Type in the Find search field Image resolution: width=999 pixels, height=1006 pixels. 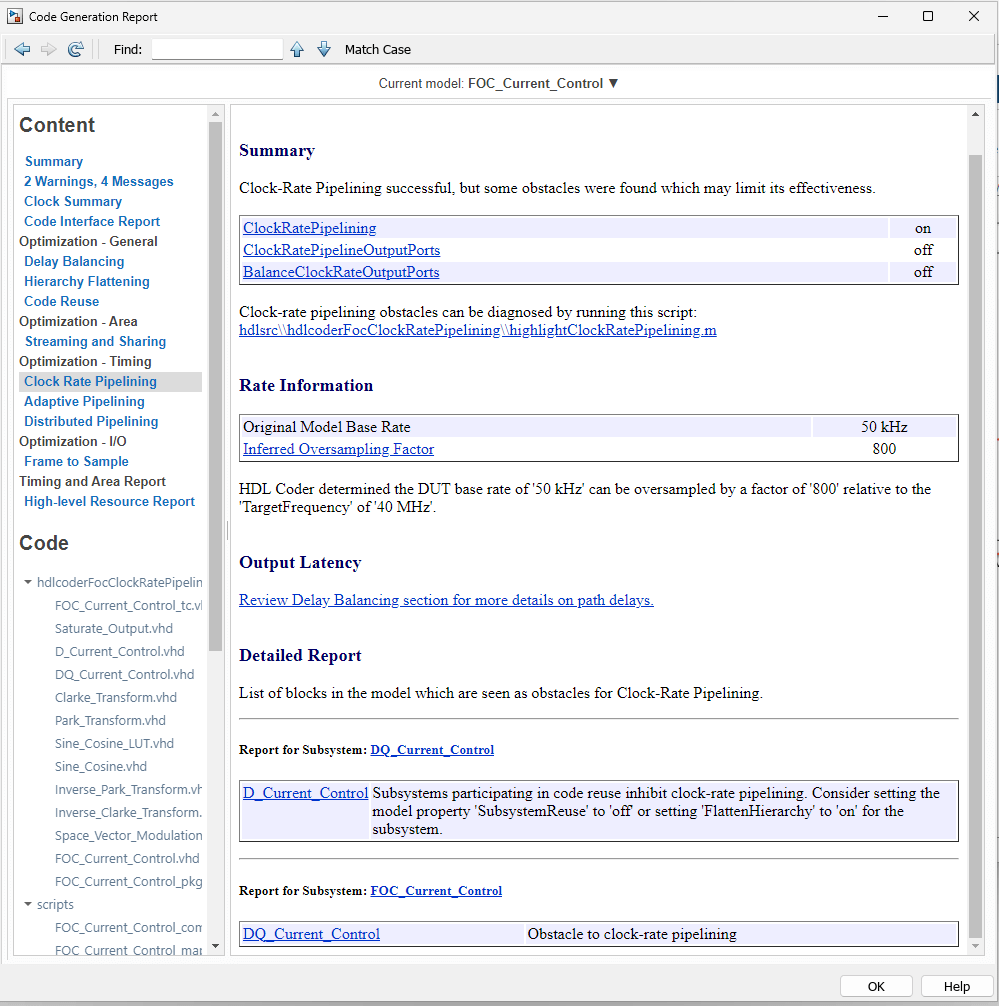click(217, 49)
